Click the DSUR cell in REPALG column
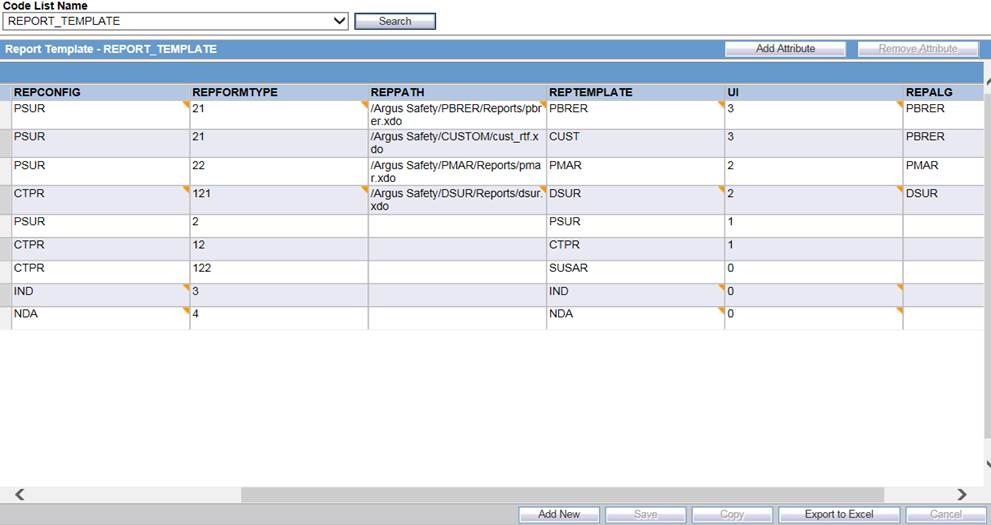Screen dimensions: 991x525 click(x=944, y=200)
